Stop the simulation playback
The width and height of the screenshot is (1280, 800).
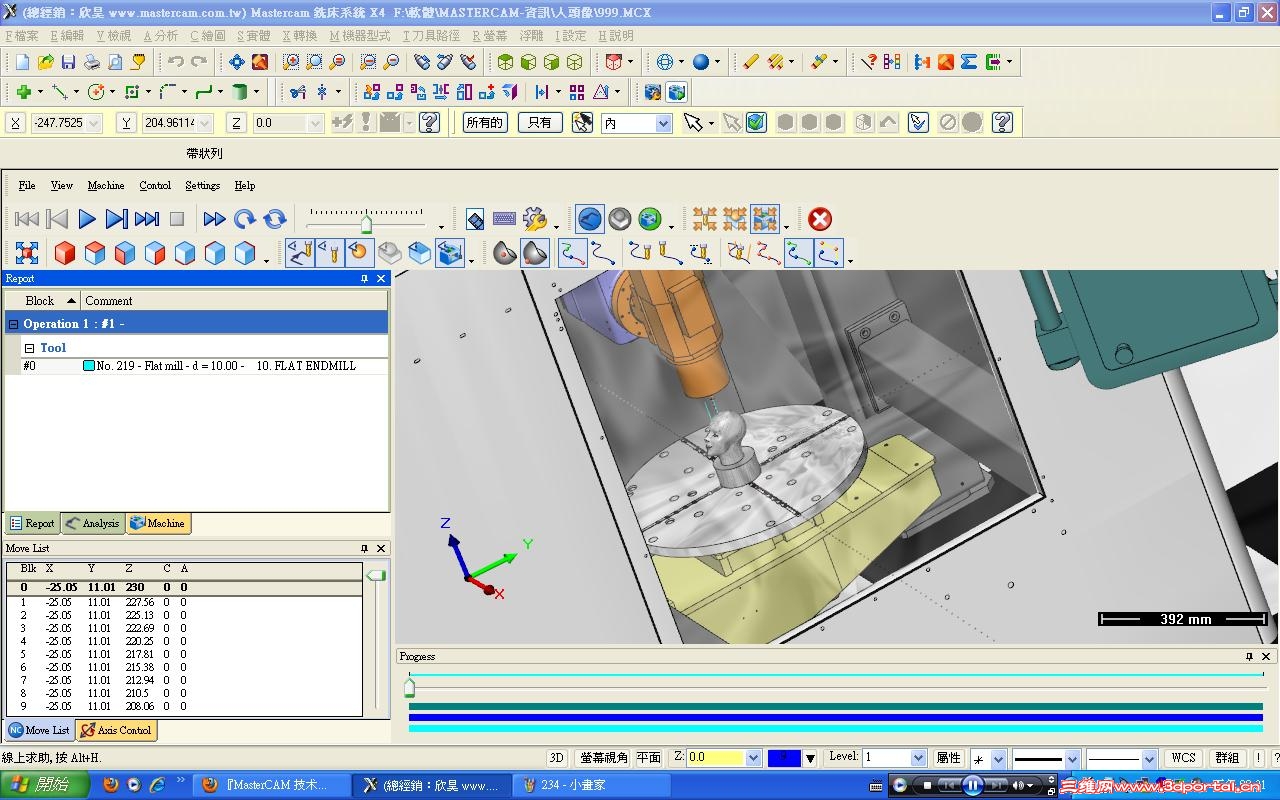click(x=177, y=219)
